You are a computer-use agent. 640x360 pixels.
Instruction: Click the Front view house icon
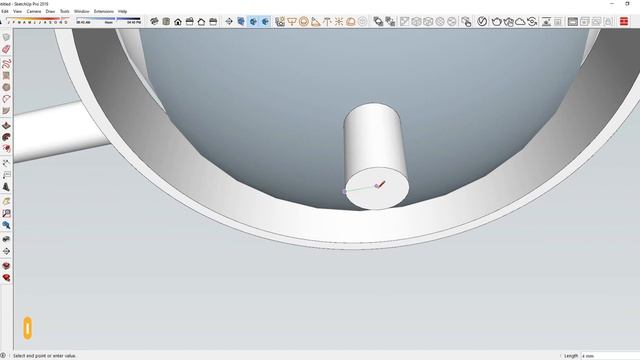pos(178,22)
